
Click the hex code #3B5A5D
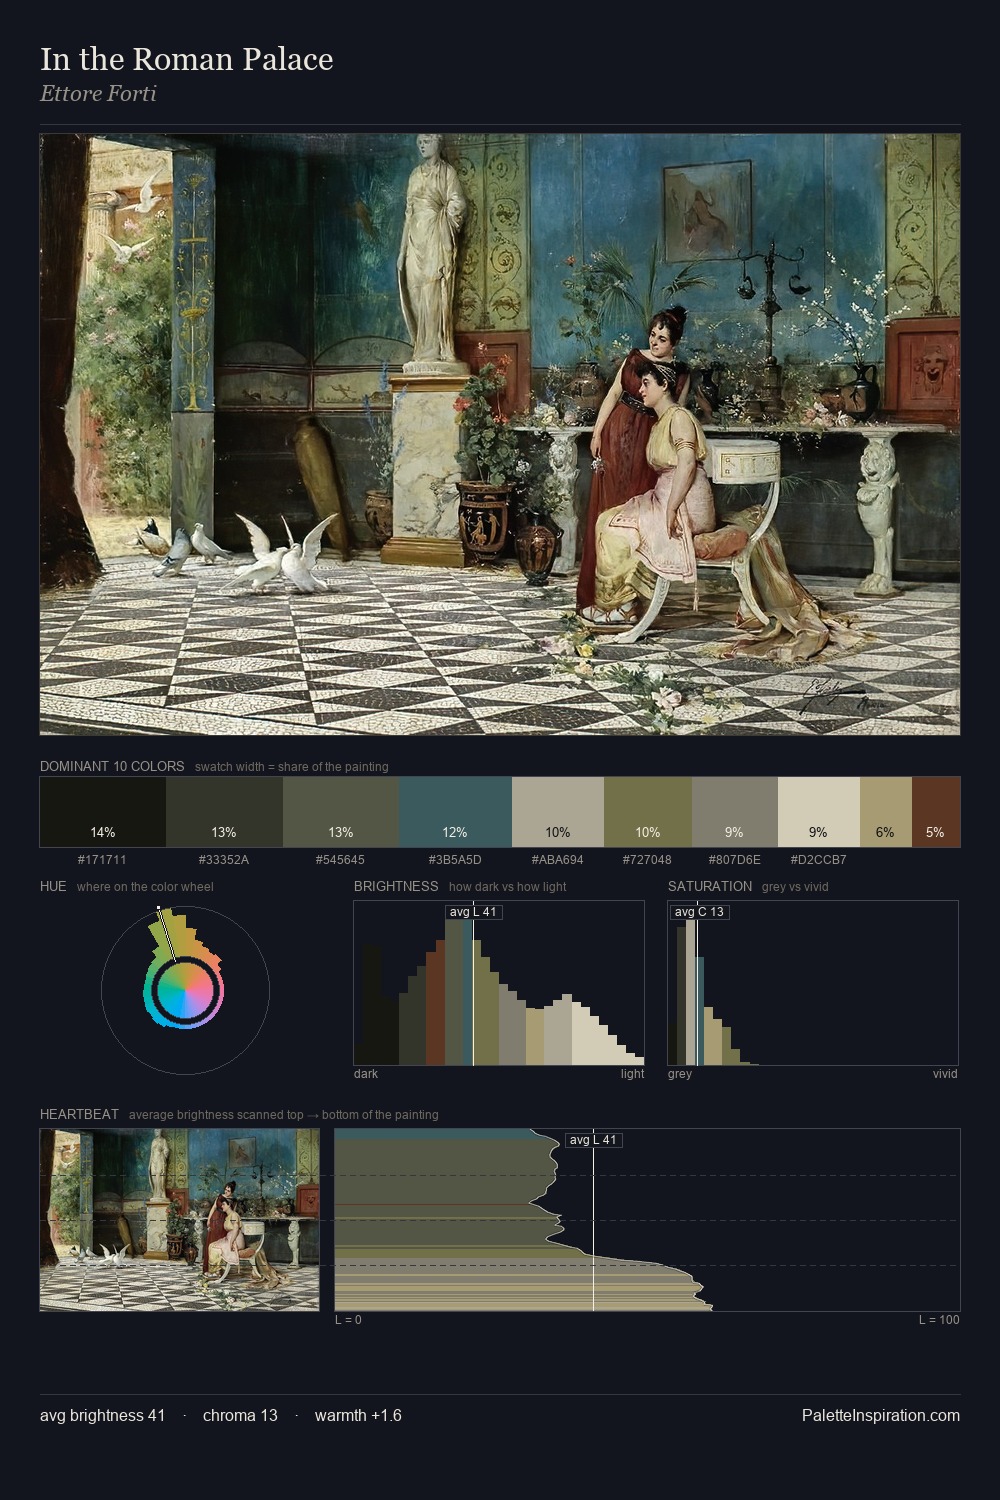click(455, 860)
